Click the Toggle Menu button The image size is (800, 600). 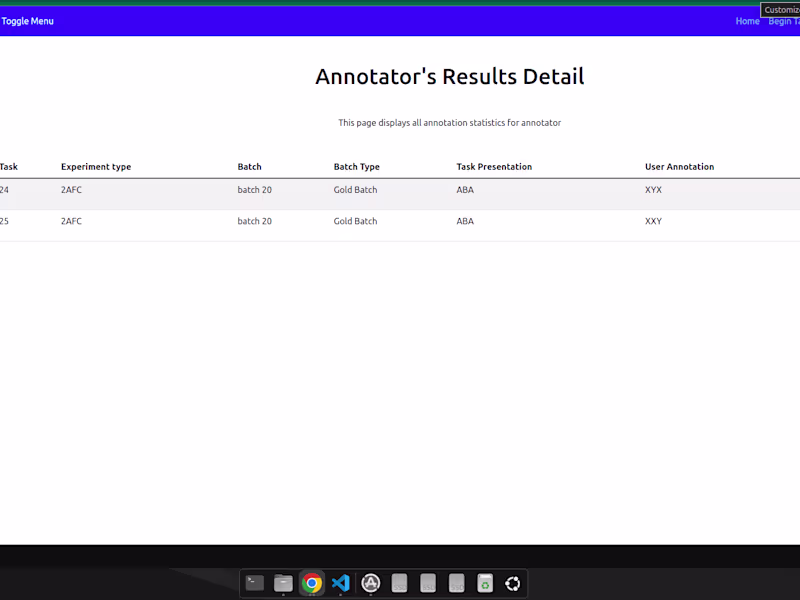tap(28, 21)
